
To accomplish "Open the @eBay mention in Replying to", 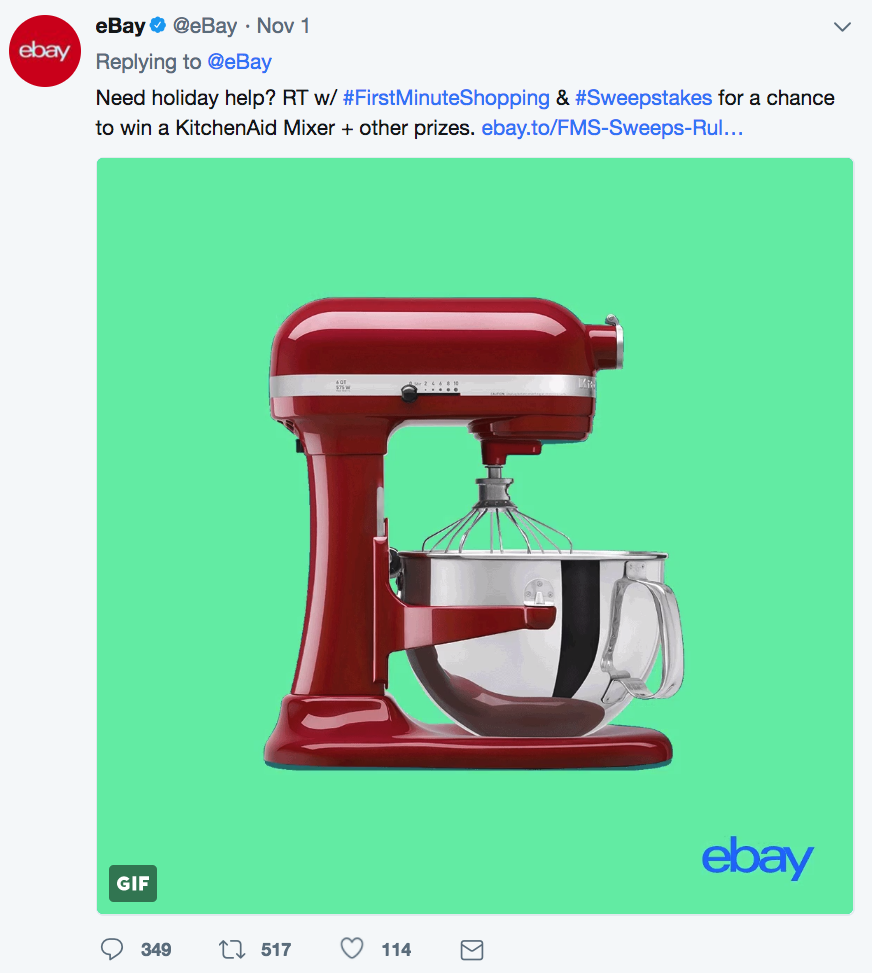I will point(240,62).
